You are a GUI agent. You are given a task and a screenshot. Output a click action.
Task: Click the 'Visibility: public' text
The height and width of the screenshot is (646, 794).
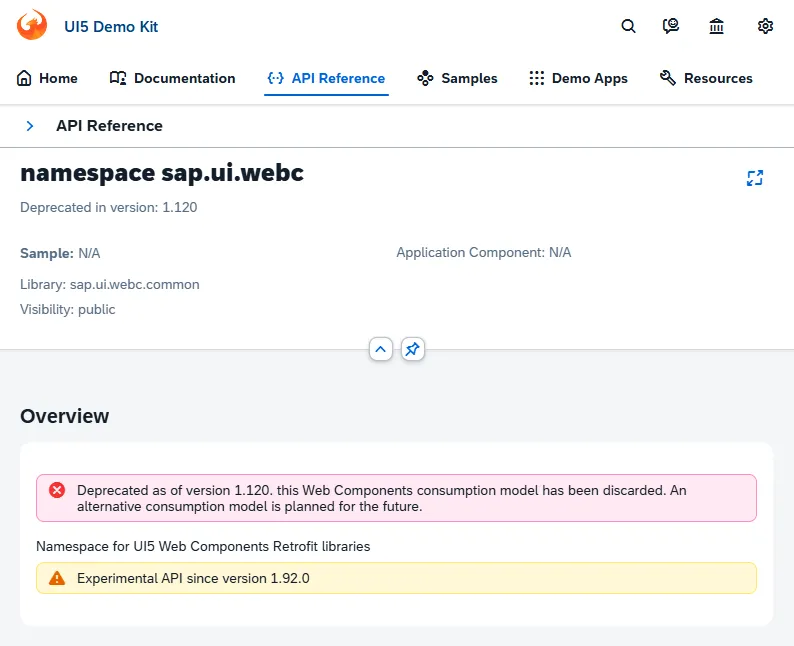68,309
